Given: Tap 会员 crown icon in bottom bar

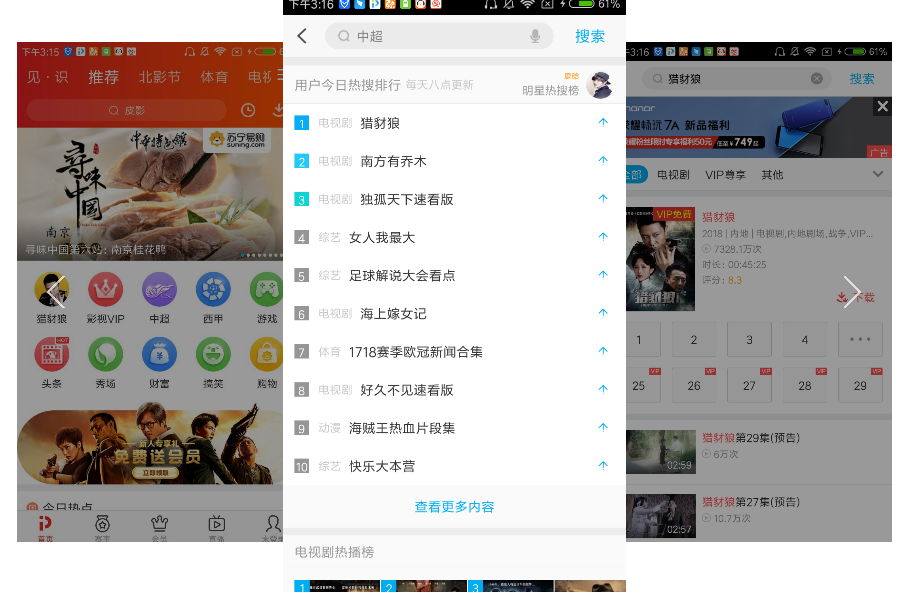Looking at the screenshot, I should [159, 527].
